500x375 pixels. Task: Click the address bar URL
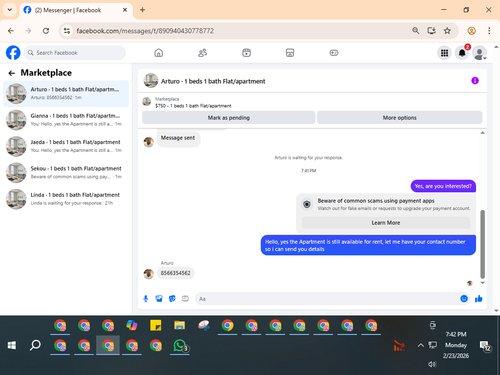click(145, 31)
